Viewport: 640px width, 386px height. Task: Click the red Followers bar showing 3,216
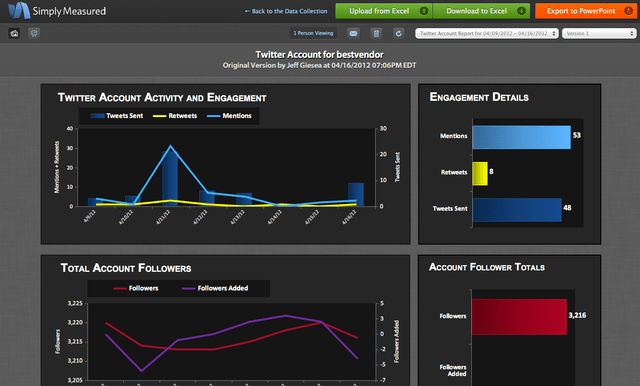[519, 317]
